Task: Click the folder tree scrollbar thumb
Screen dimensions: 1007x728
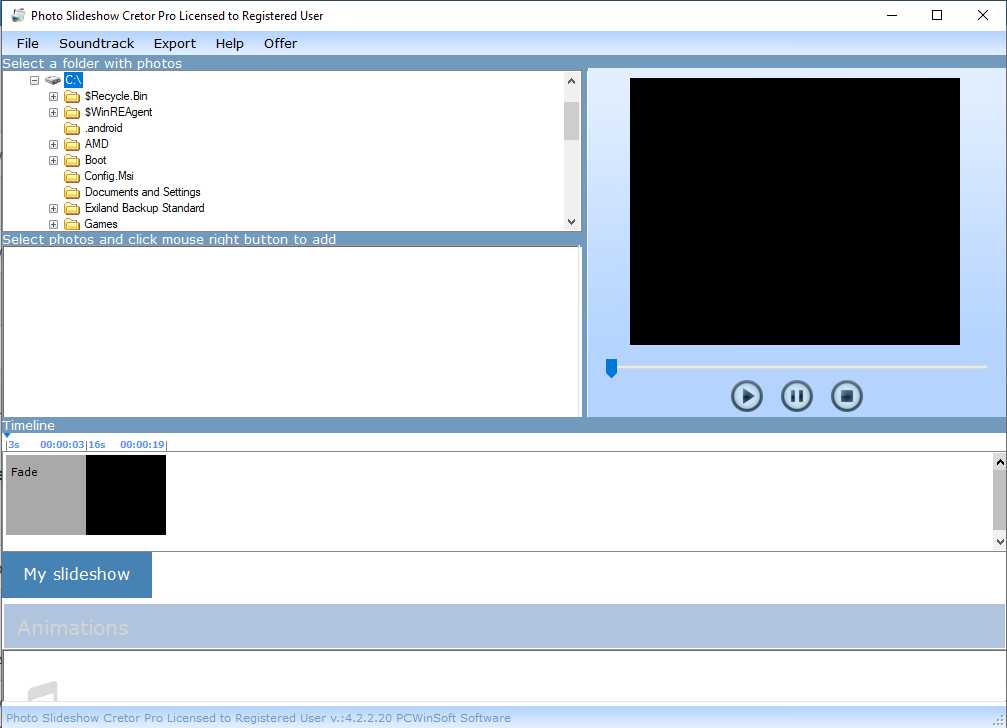Action: coord(572,121)
